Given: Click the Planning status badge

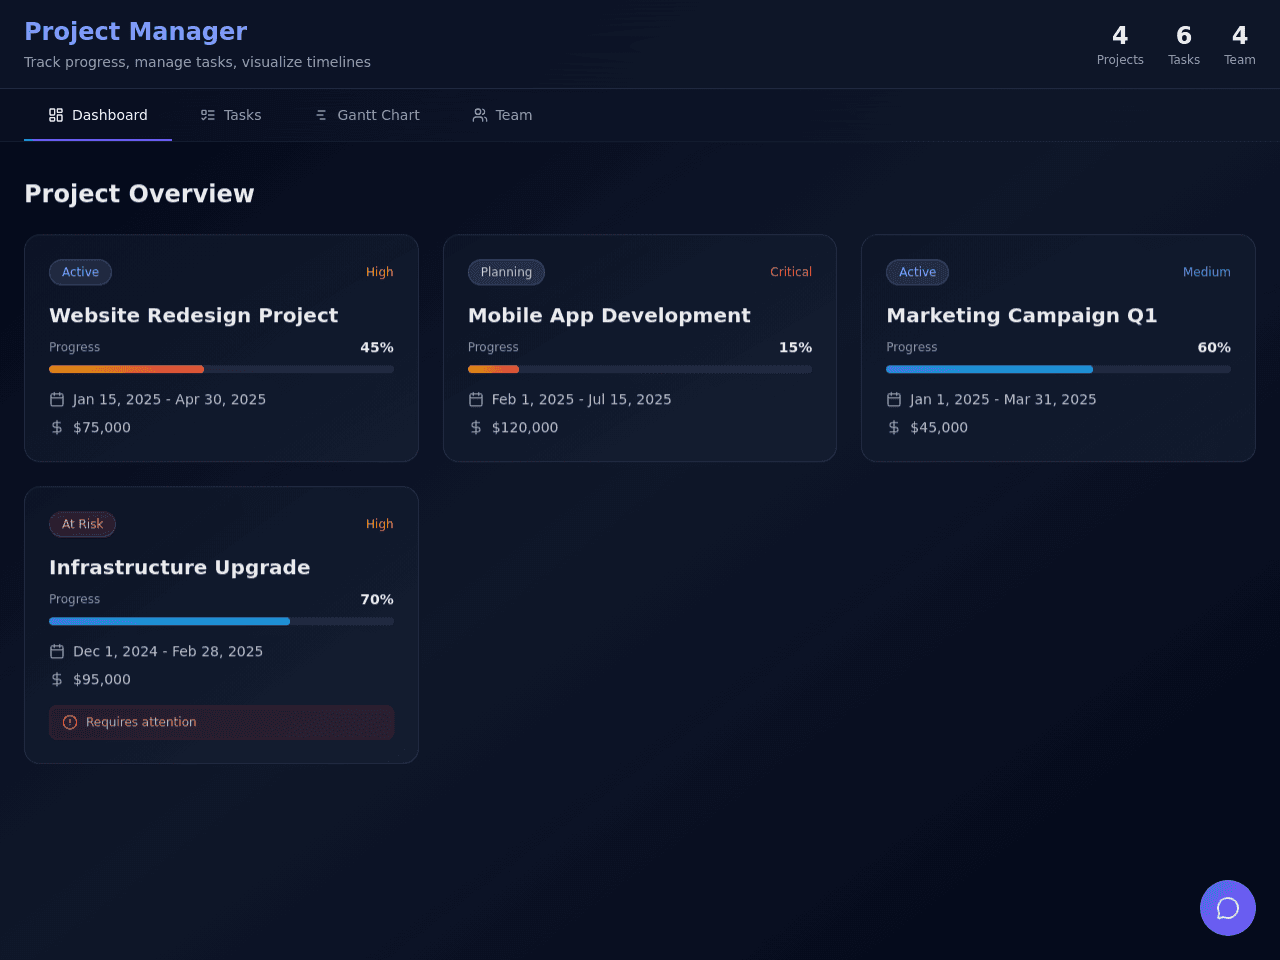Looking at the screenshot, I should 506,272.
